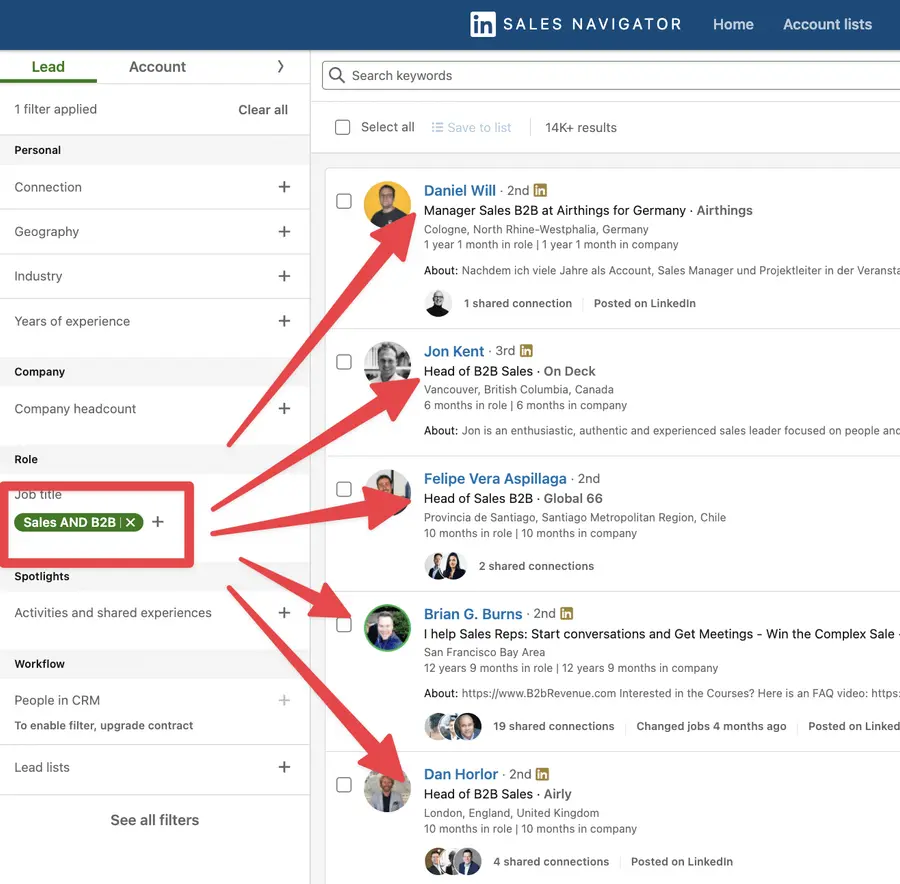Viewport: 900px width, 884px height.
Task: Remove the Sales AND B2B filter via its X icon
Action: pos(129,521)
